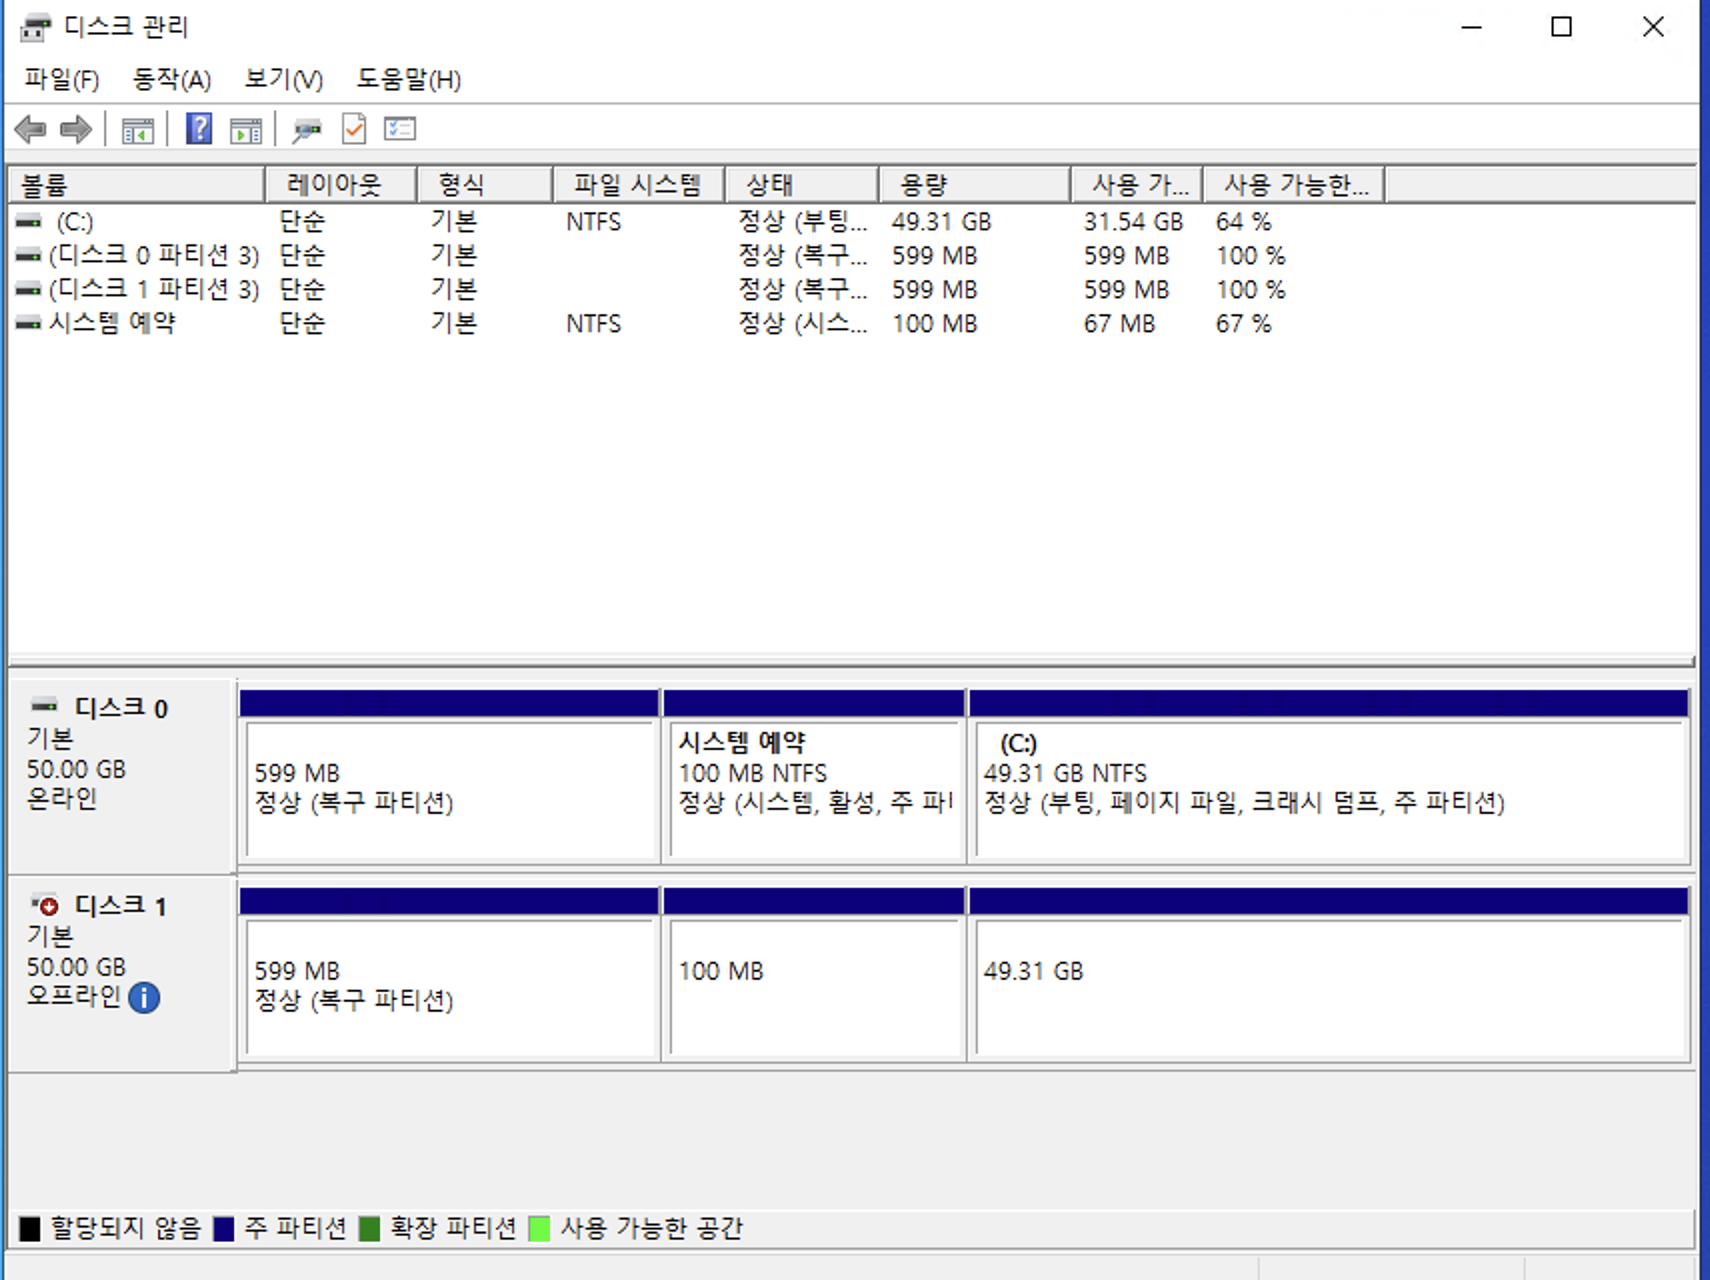Sort by the 상태 column header

tap(801, 185)
